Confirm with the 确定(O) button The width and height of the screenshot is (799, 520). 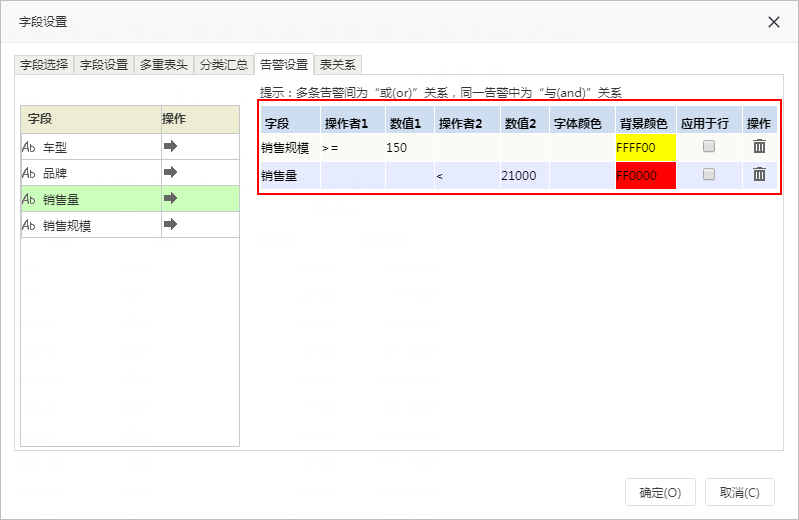660,492
